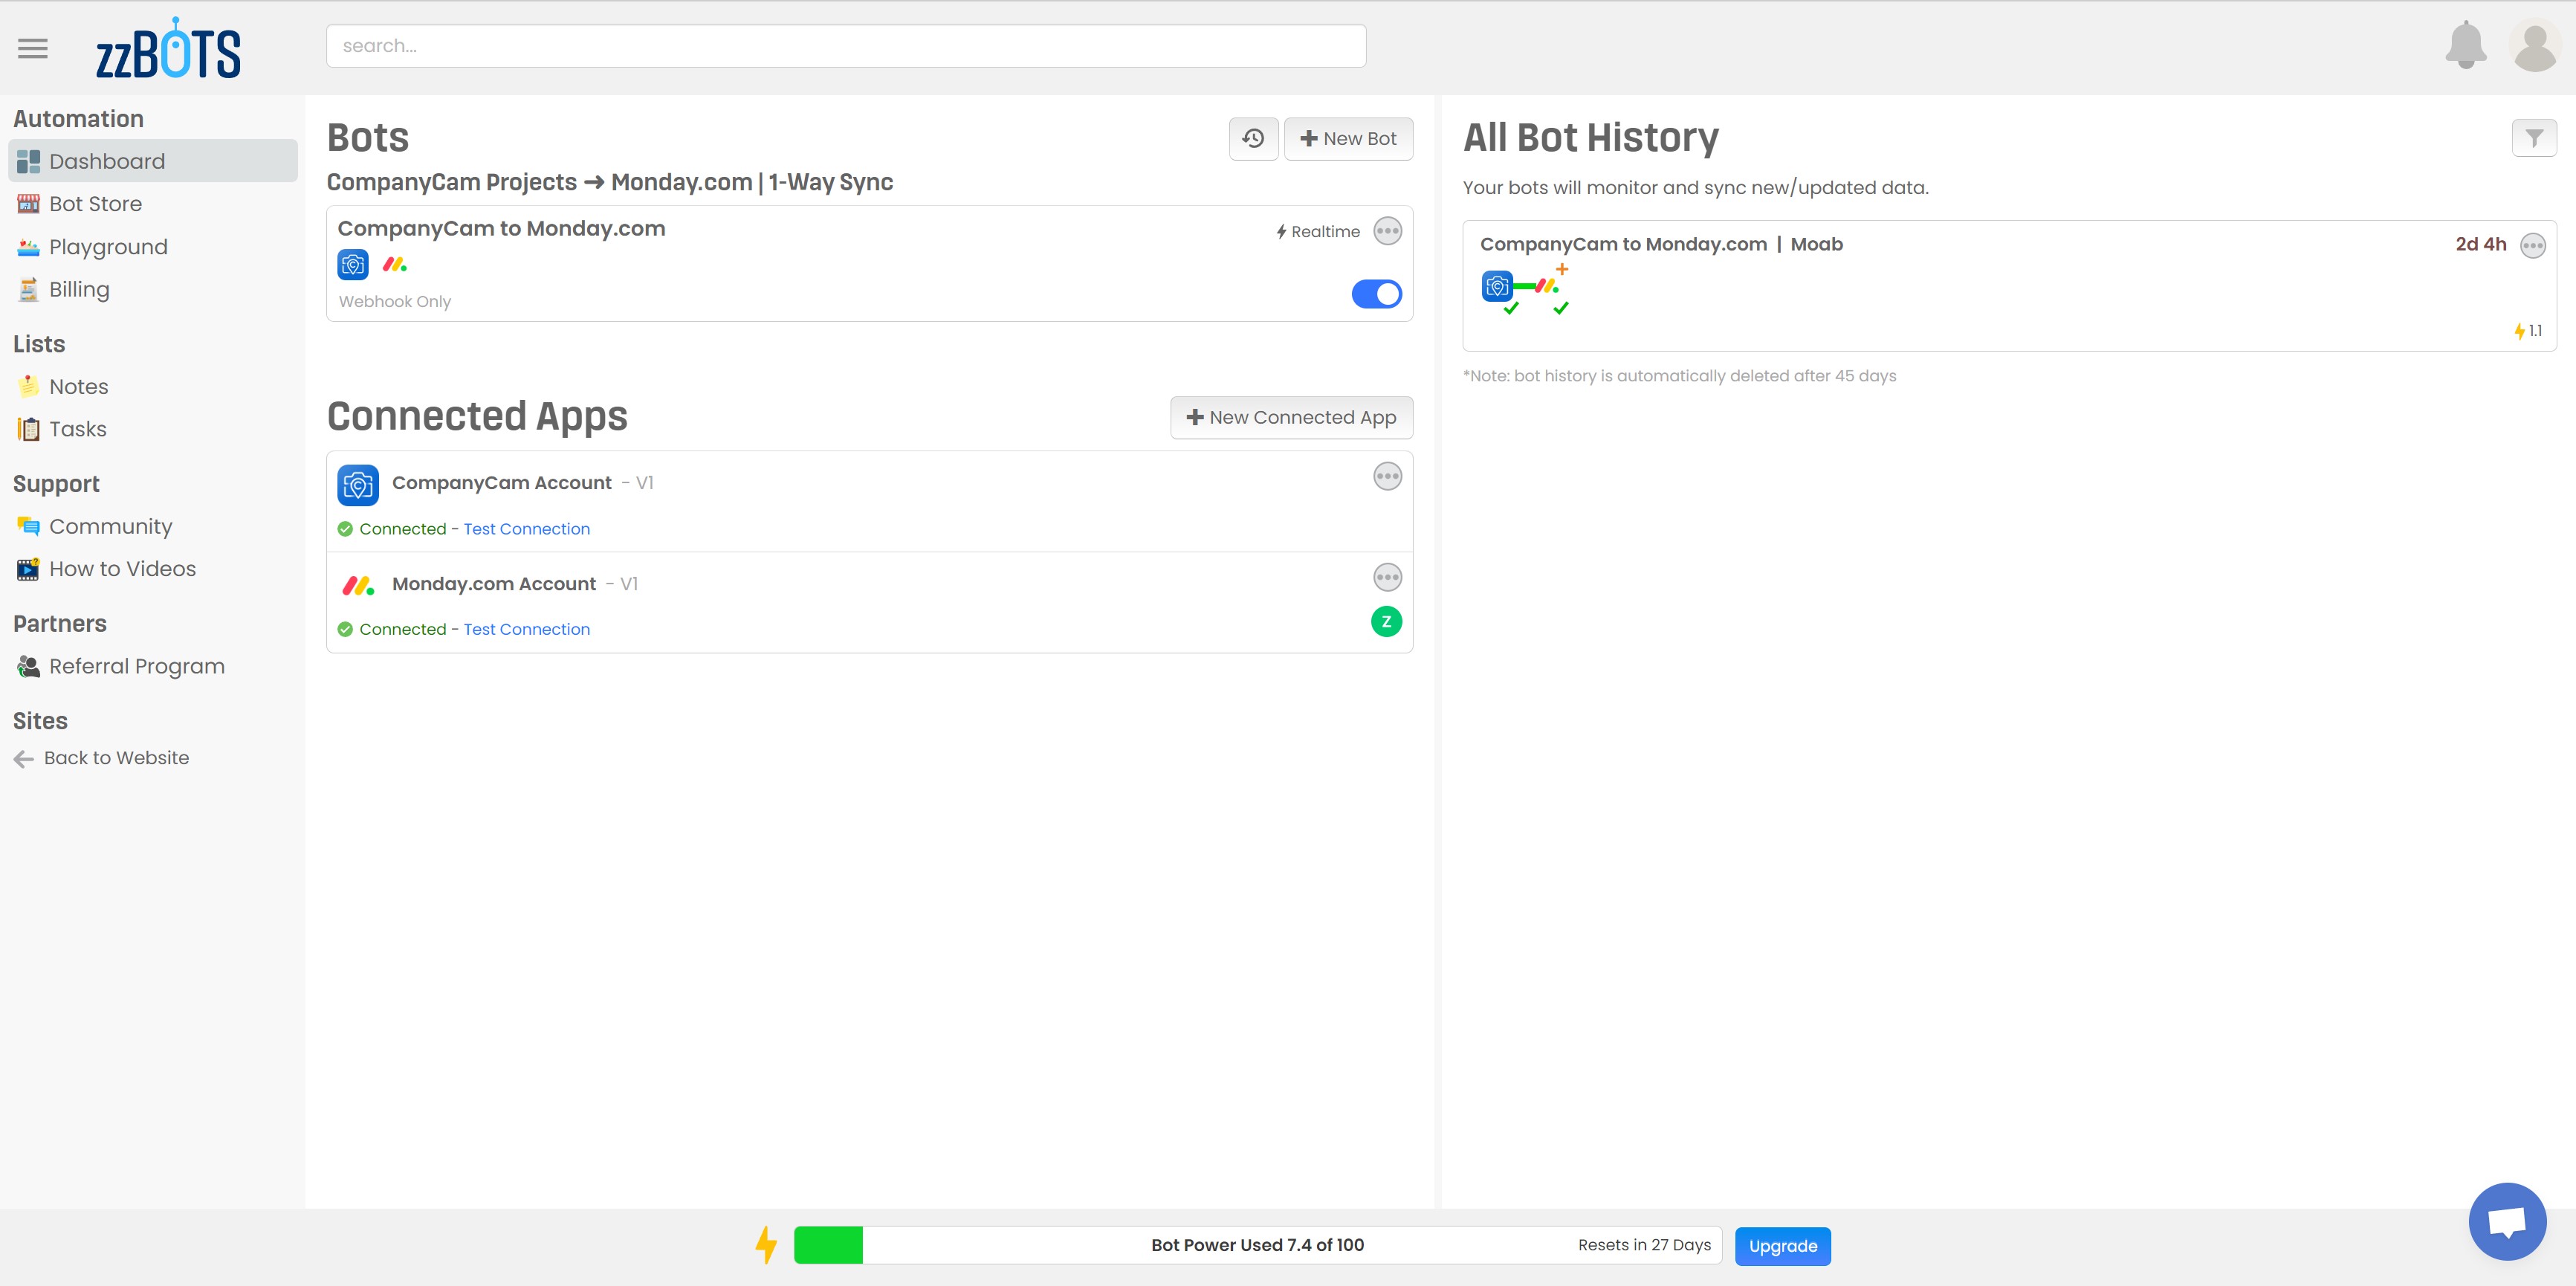The image size is (2576, 1286).
Task: Disable the CompanyCam to Monday.com bot toggle
Action: [1376, 294]
